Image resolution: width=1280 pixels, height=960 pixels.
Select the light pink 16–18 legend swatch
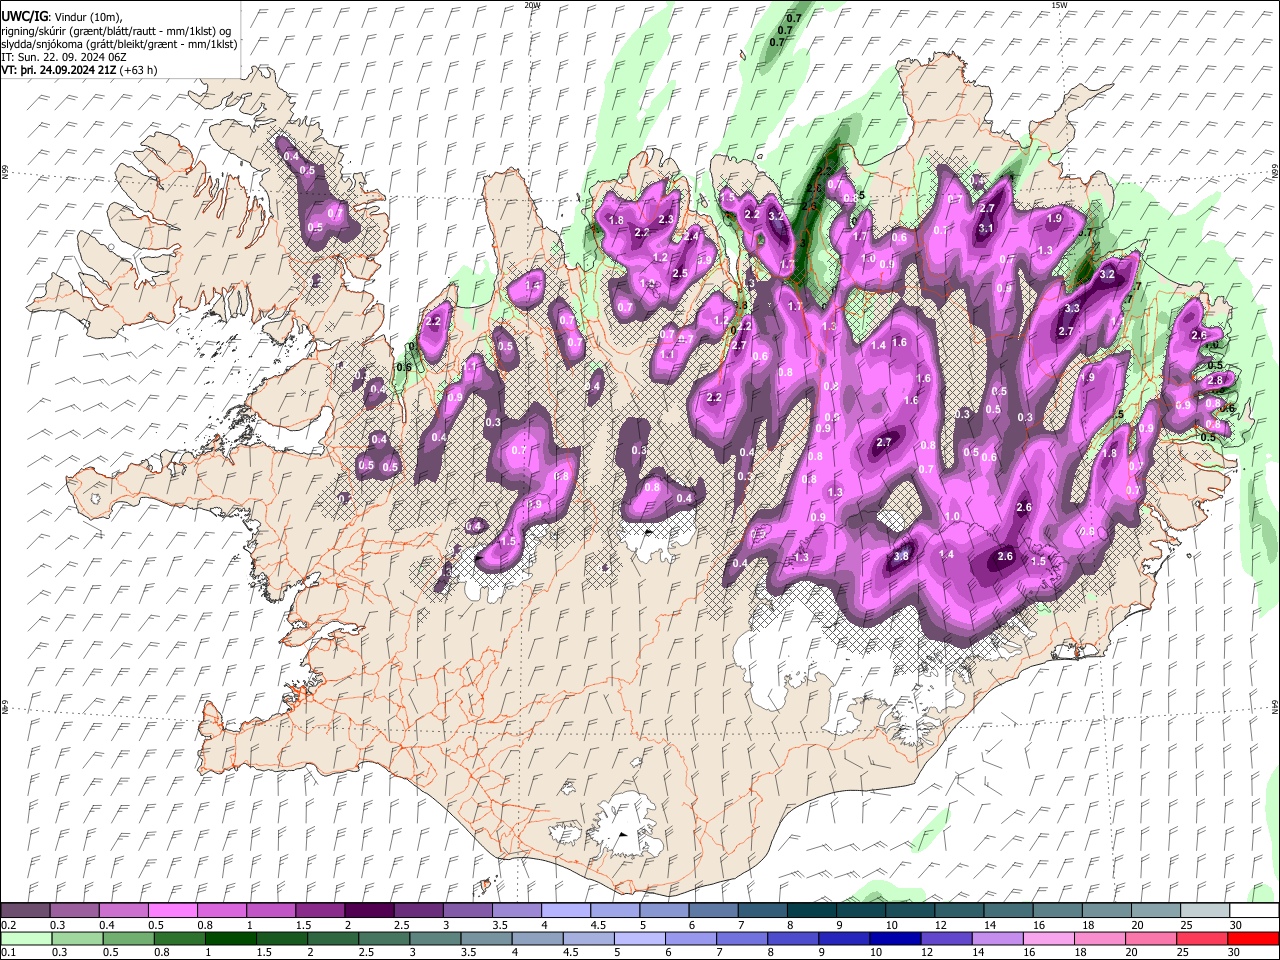(x=1048, y=939)
